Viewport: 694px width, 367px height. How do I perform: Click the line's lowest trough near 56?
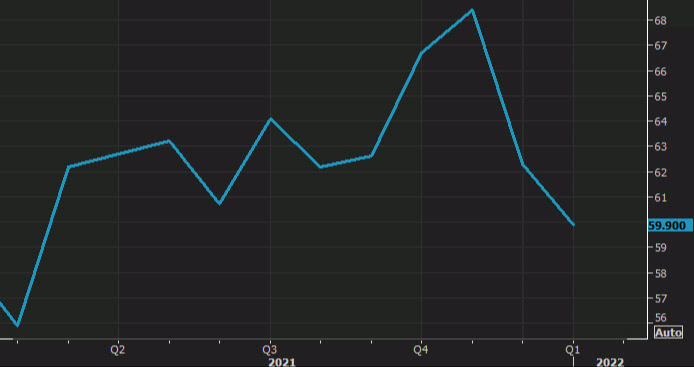coord(17,326)
